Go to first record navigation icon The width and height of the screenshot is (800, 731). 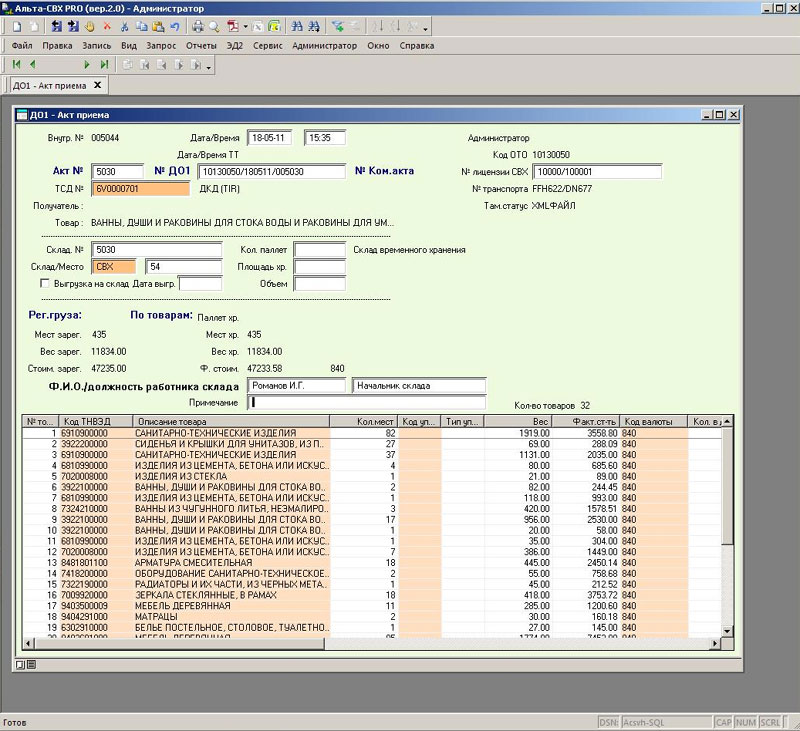16,64
